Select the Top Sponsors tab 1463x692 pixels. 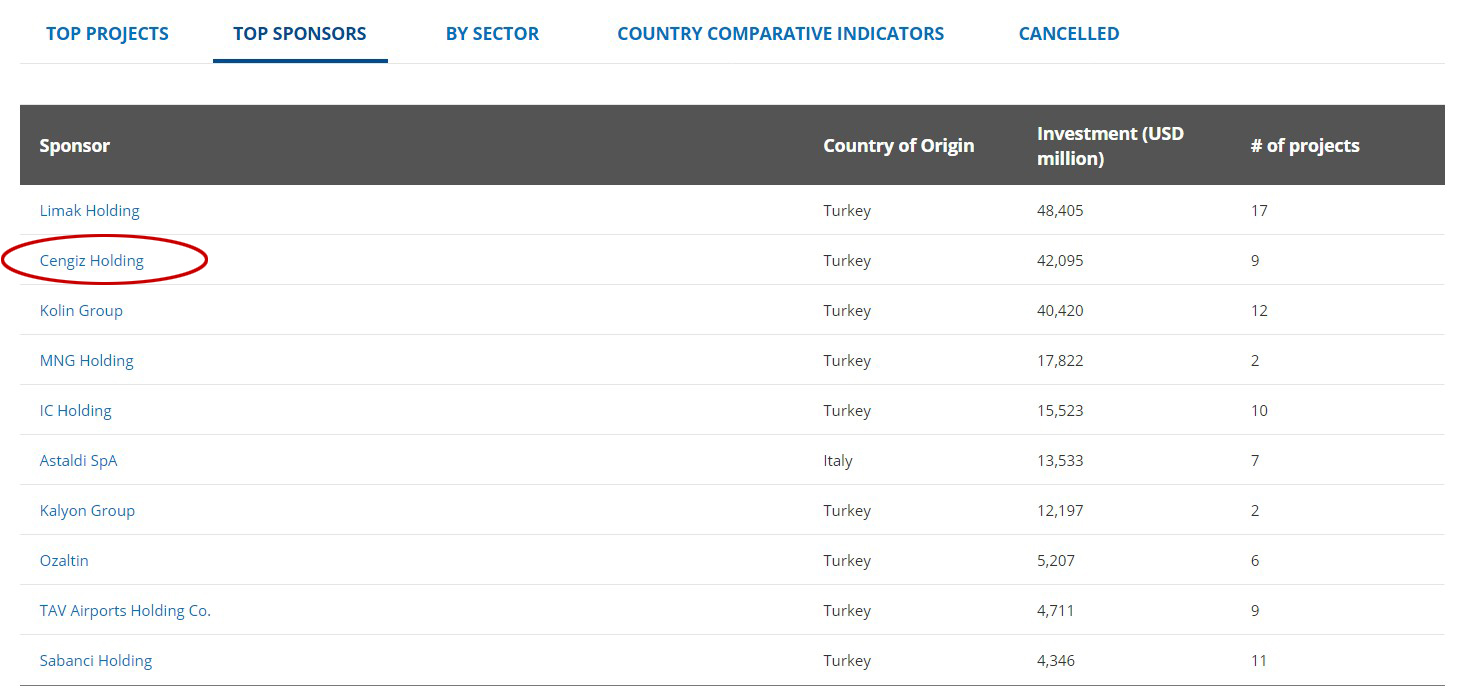pos(299,34)
